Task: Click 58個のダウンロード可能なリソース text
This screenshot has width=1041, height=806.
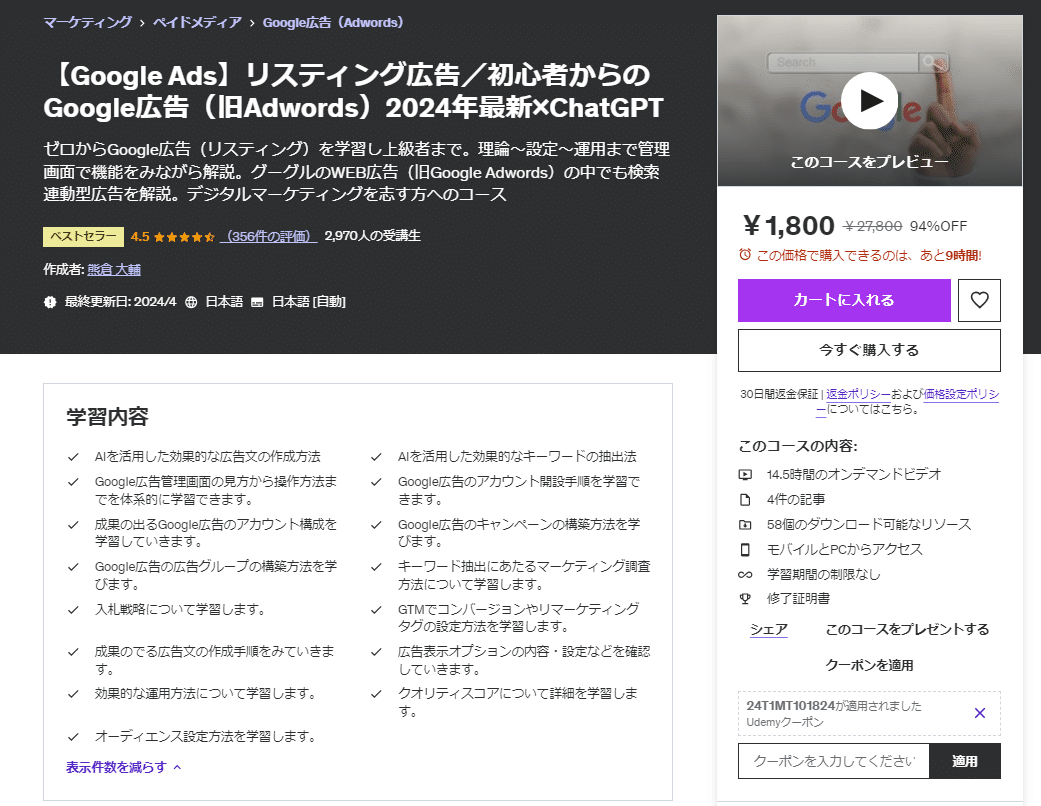Action: pos(868,524)
